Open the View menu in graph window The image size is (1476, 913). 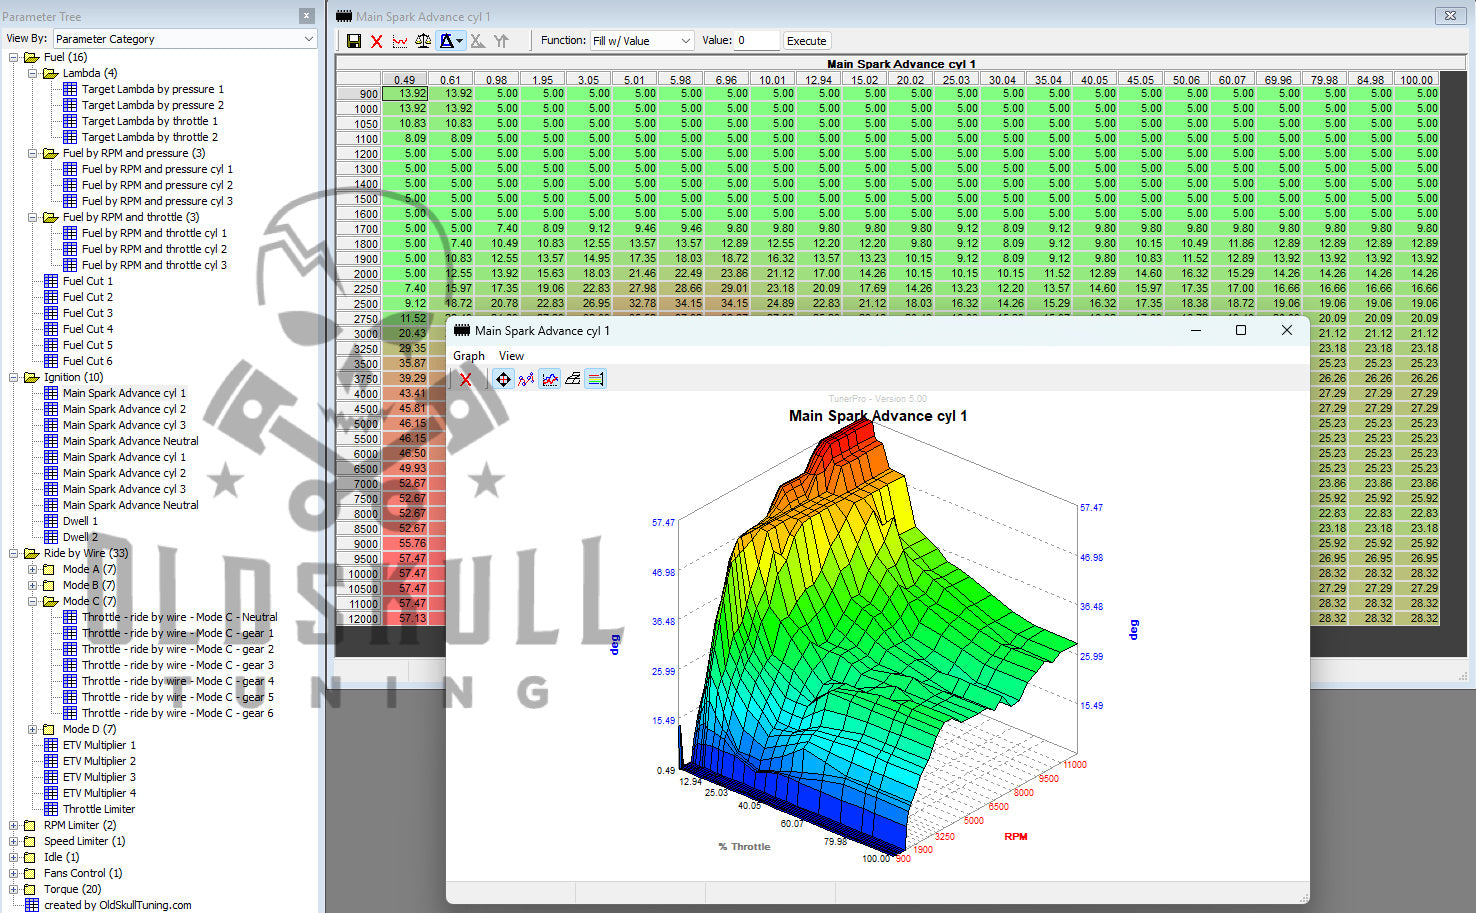click(511, 356)
